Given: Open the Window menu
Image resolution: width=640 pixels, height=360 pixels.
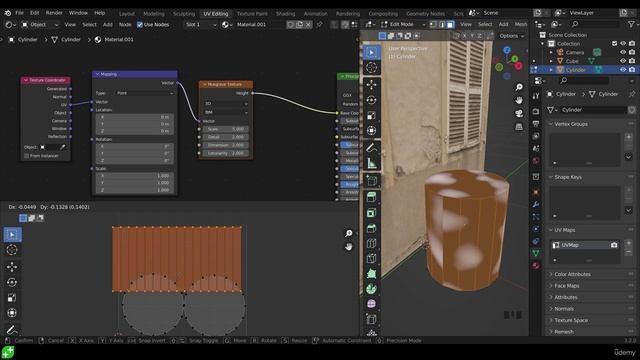Looking at the screenshot, I should [x=78, y=13].
